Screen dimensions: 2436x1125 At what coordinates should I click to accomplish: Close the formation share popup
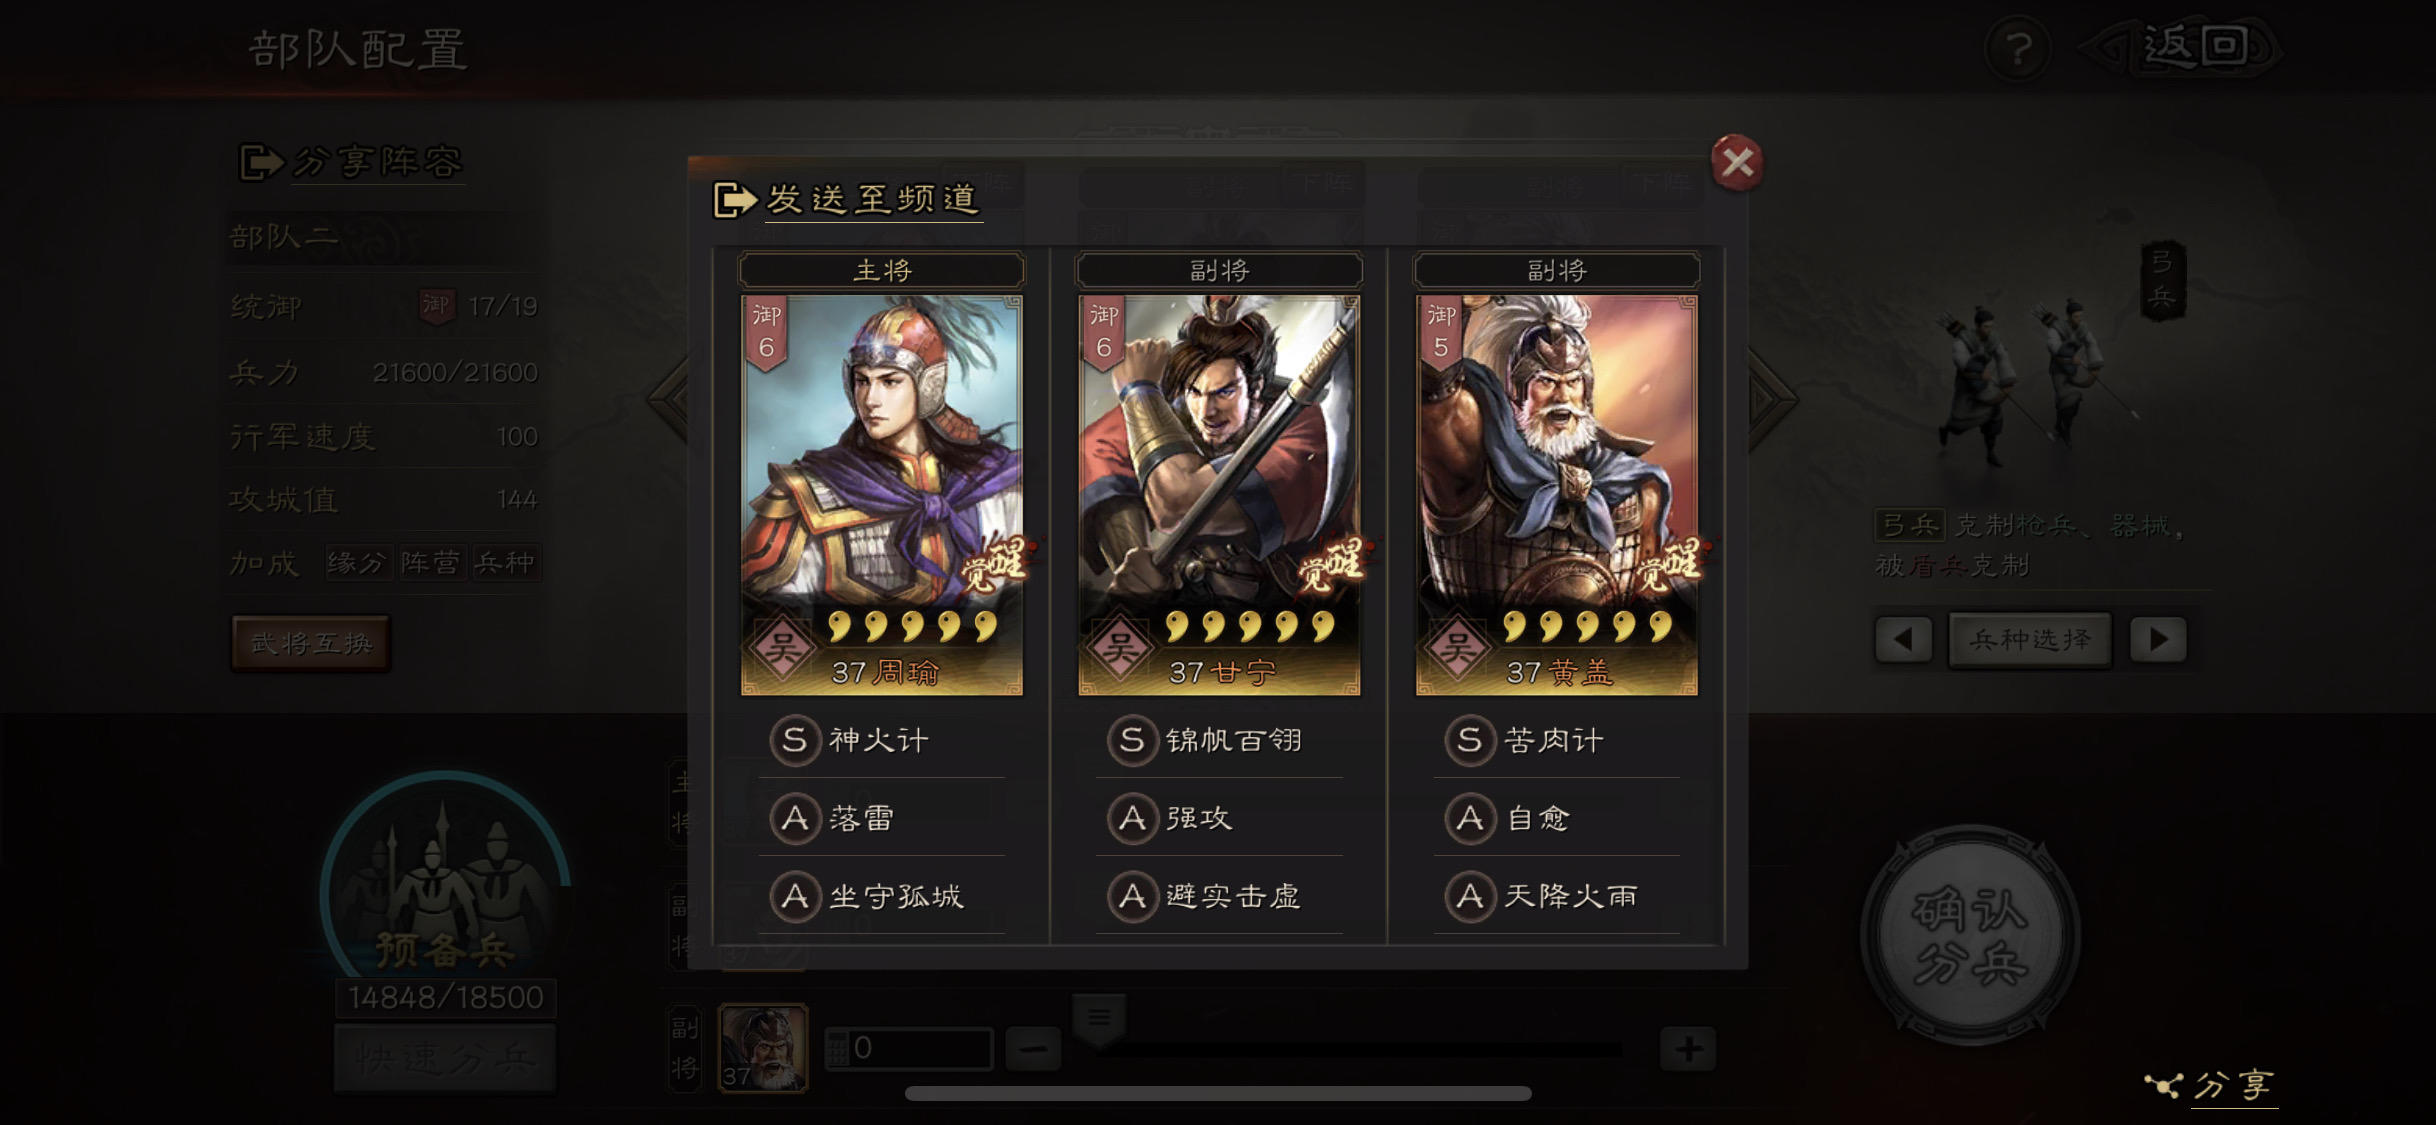tap(1738, 162)
